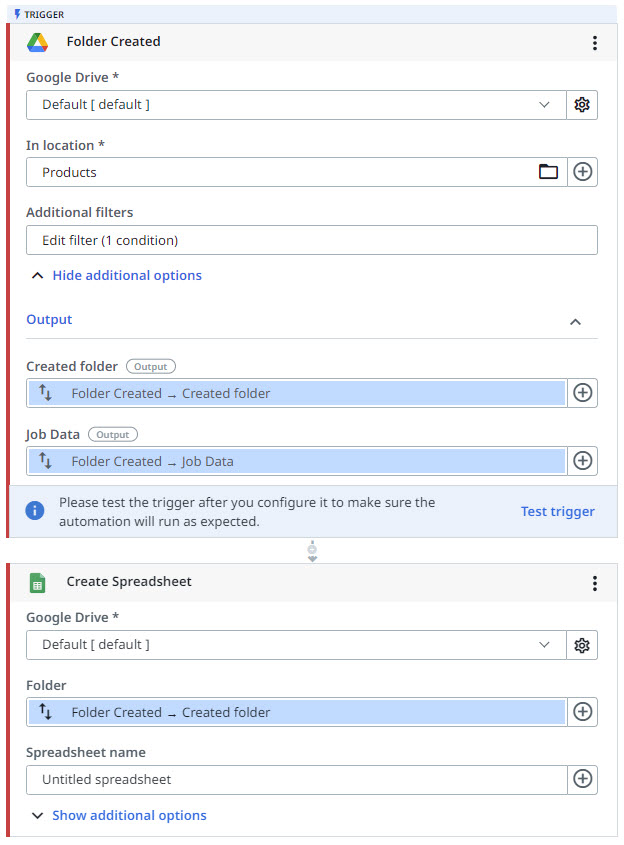Click plus button next to Folder field

(582, 712)
